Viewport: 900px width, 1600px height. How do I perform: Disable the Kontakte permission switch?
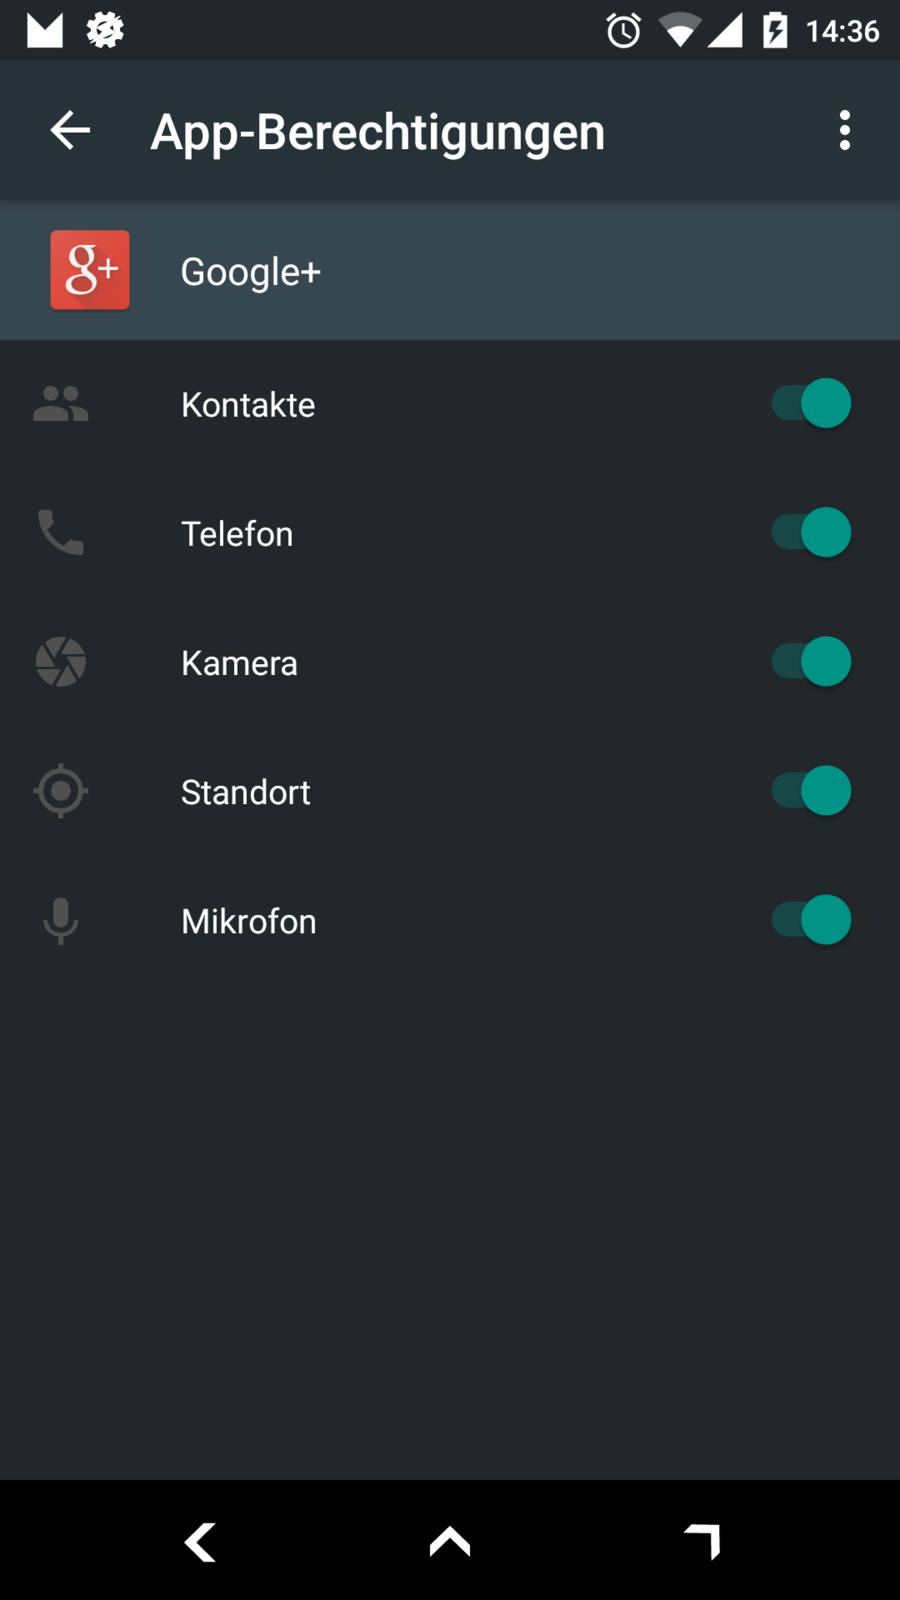(x=811, y=404)
